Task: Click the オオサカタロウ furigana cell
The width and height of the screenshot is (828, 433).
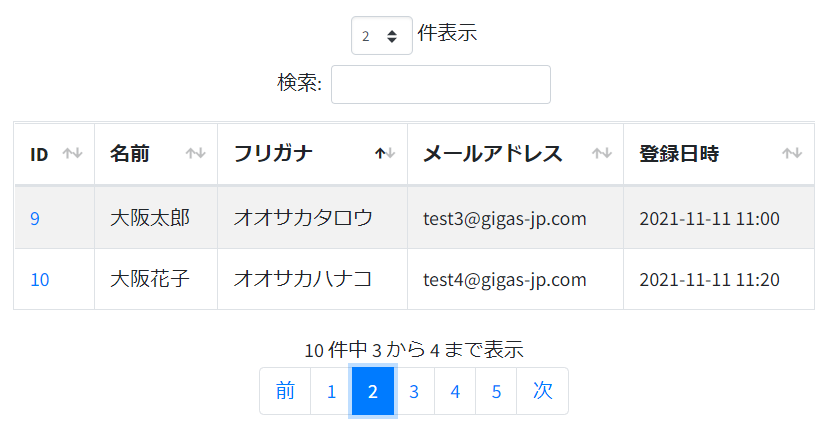Action: (313, 218)
